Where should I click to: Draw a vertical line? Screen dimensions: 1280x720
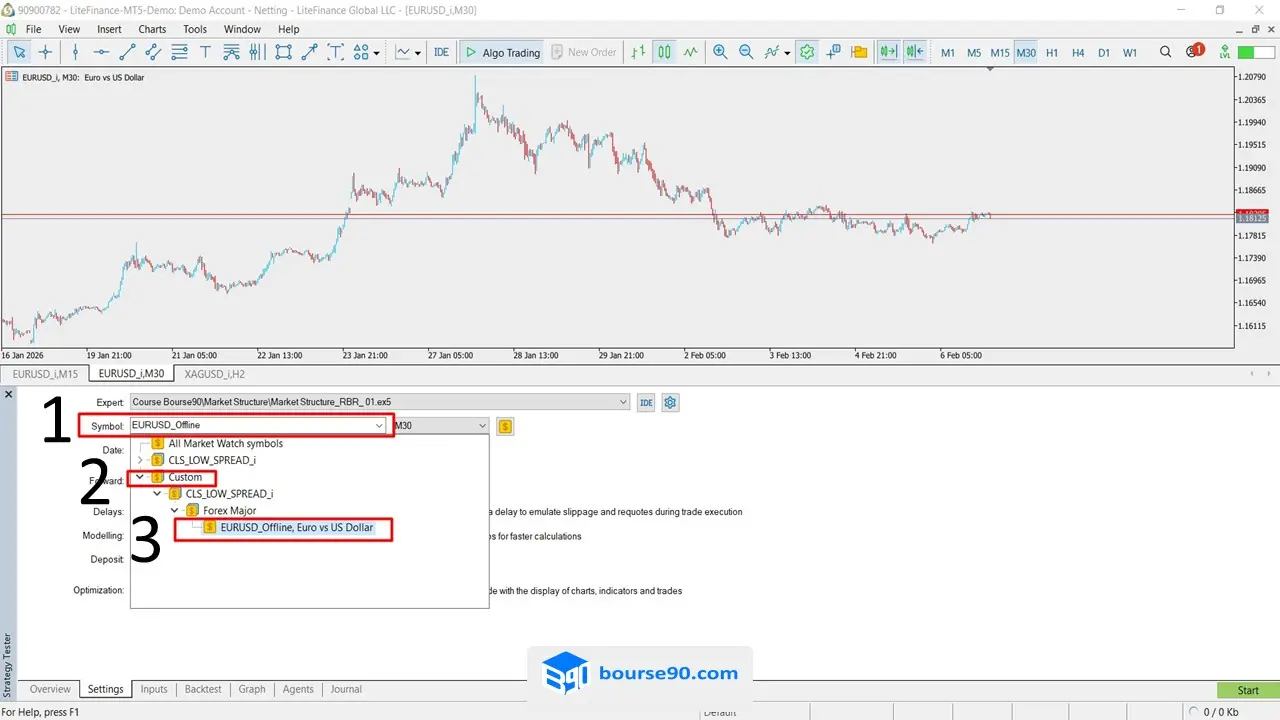click(75, 52)
